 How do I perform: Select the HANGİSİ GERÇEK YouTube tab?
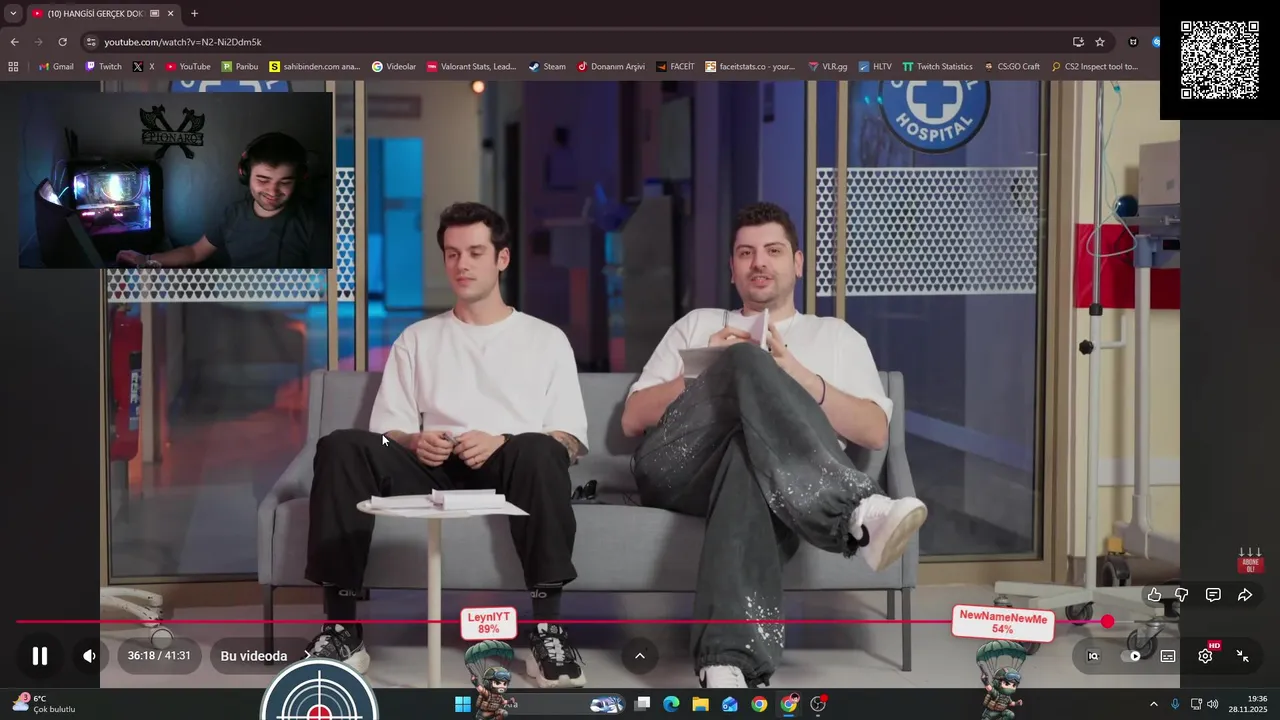coord(102,13)
